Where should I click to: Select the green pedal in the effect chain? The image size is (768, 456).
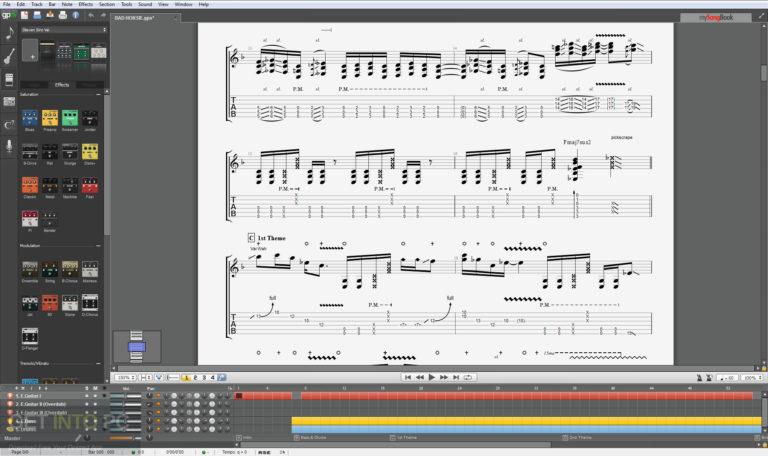(x=81, y=51)
